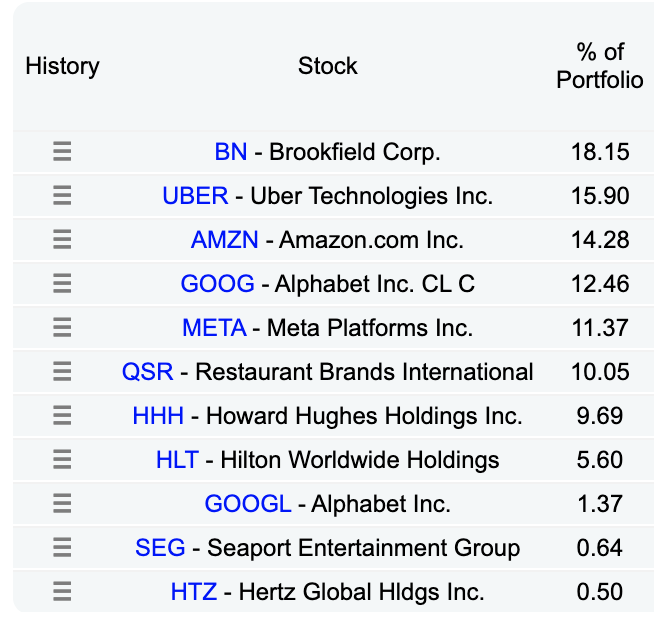Click history icon beside Uber Technologies

pos(62,196)
